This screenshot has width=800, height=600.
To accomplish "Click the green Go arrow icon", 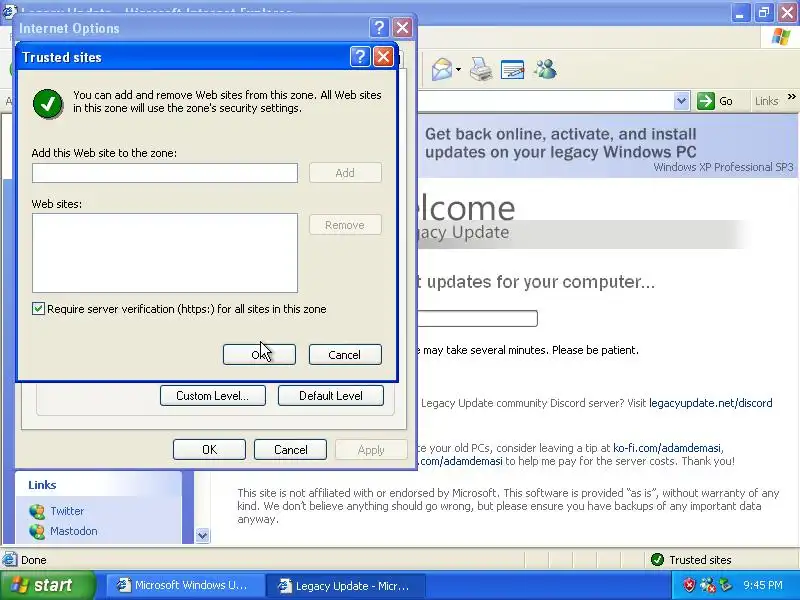I will (706, 101).
